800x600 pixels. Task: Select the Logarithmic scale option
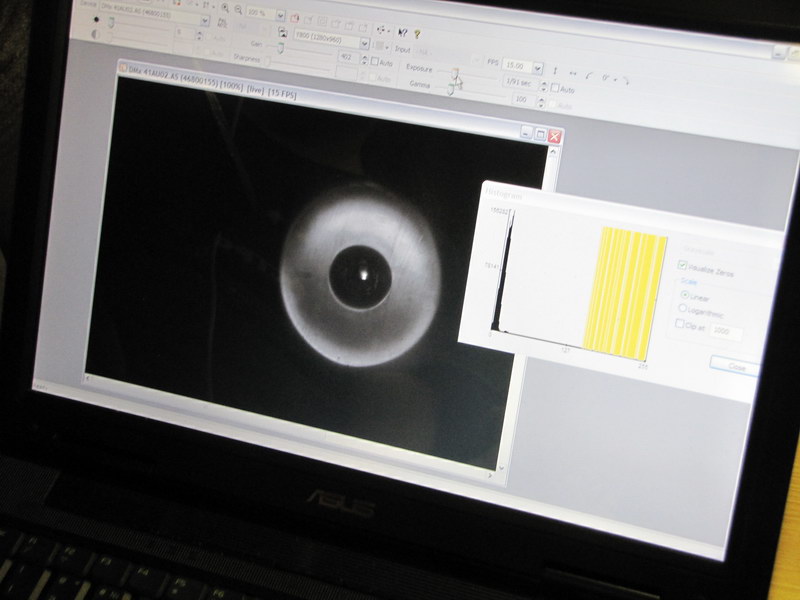683,308
